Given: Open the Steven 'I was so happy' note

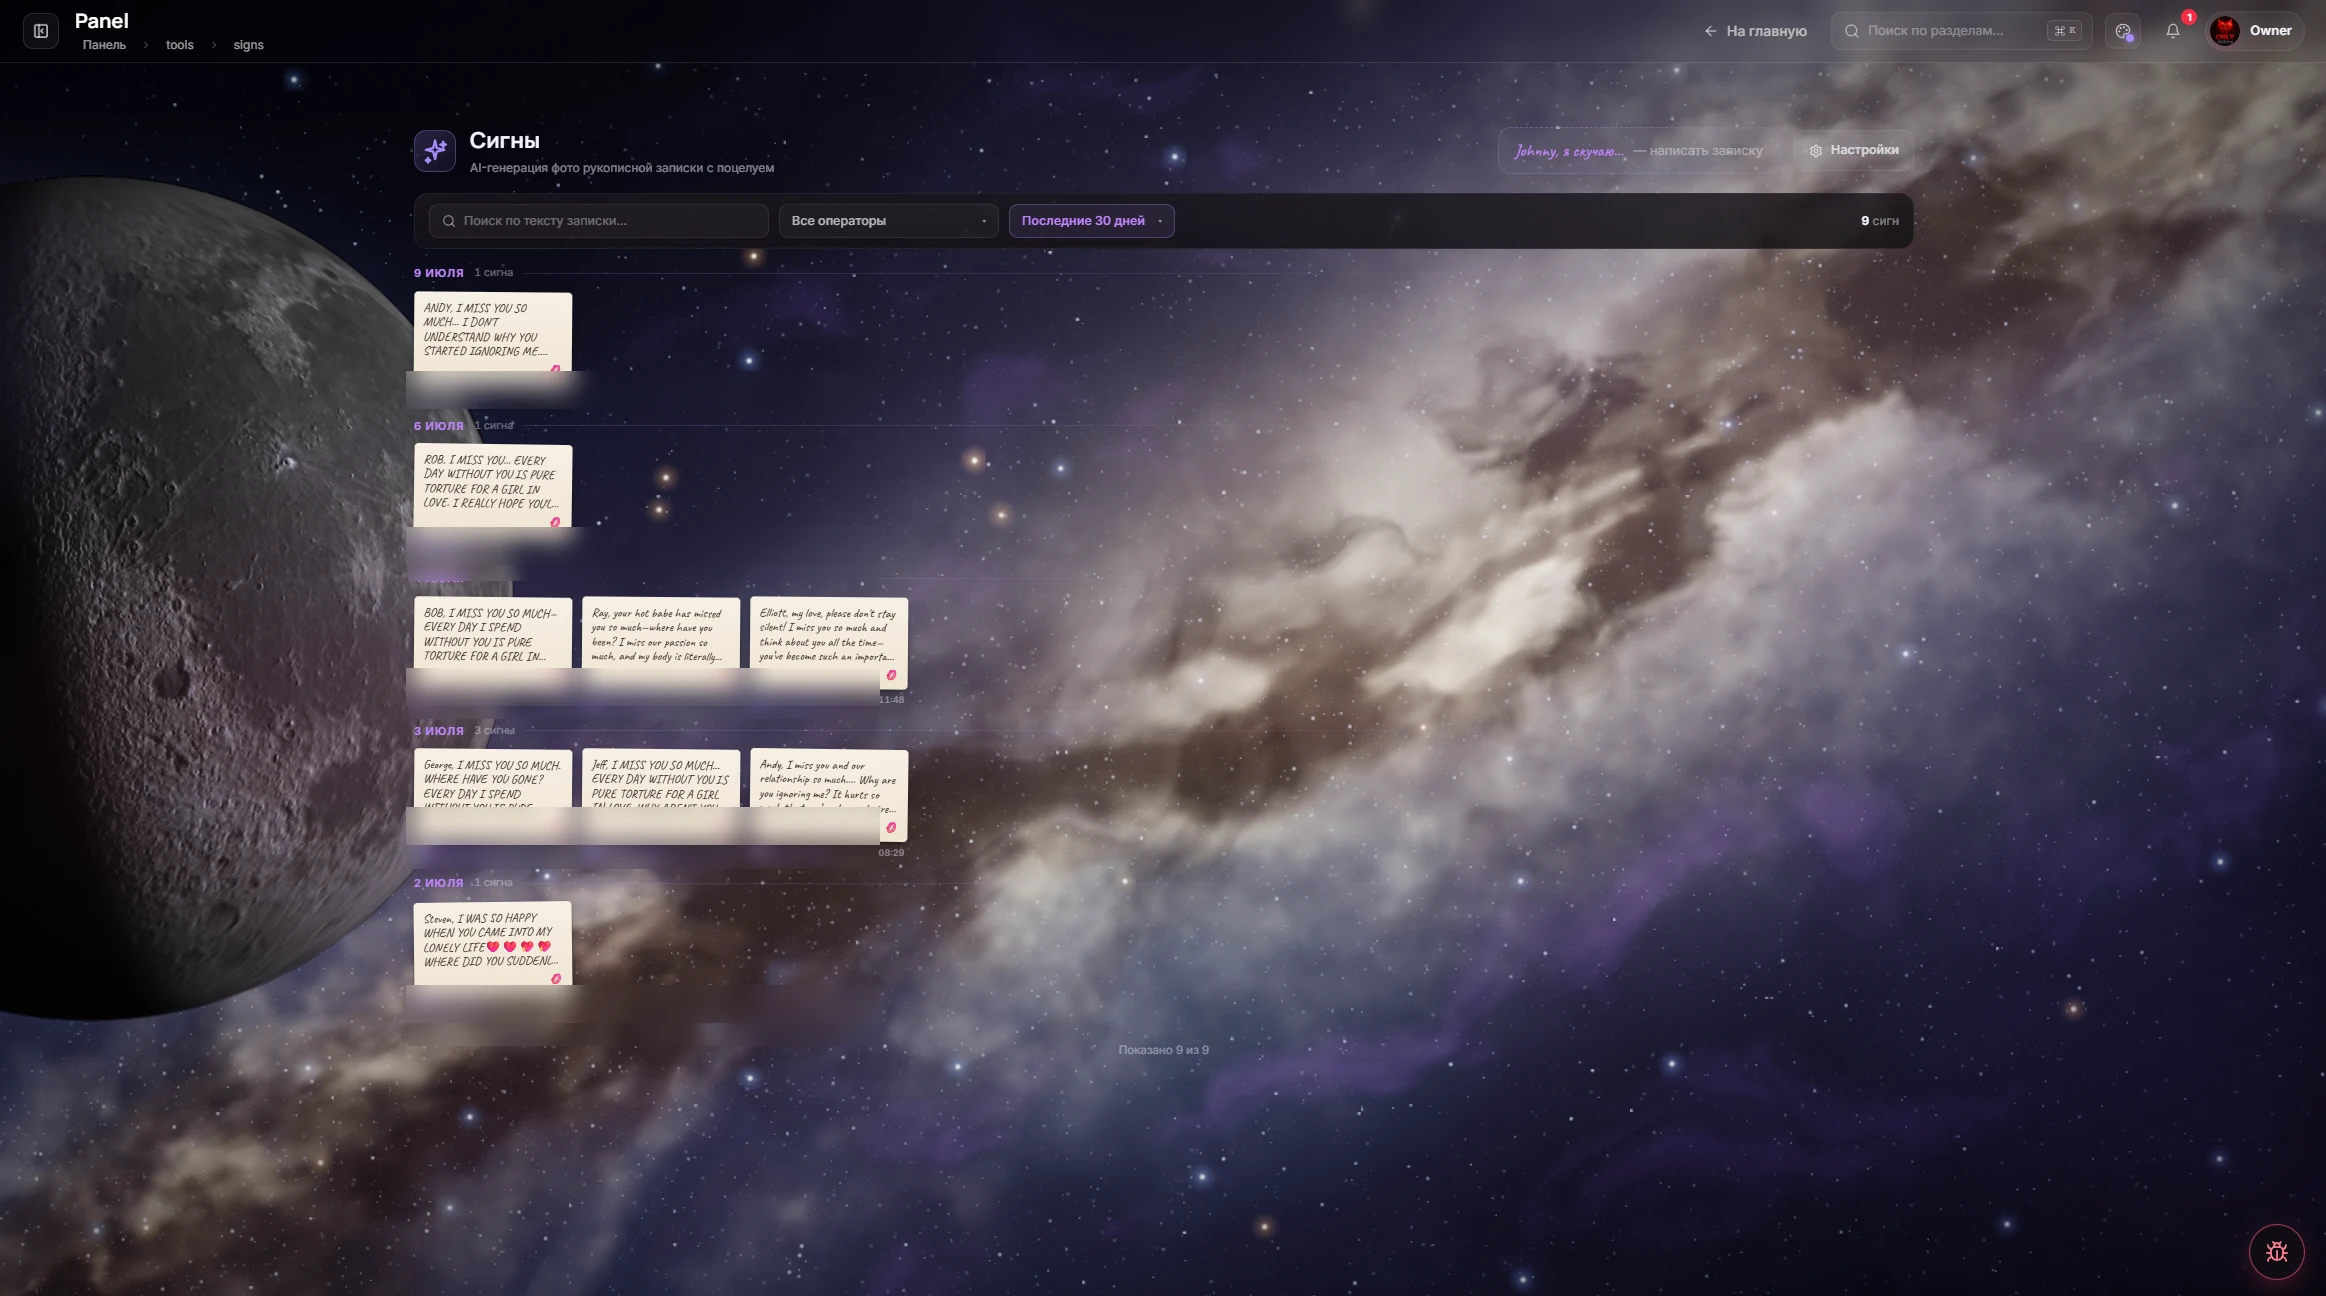Looking at the screenshot, I should 493,943.
